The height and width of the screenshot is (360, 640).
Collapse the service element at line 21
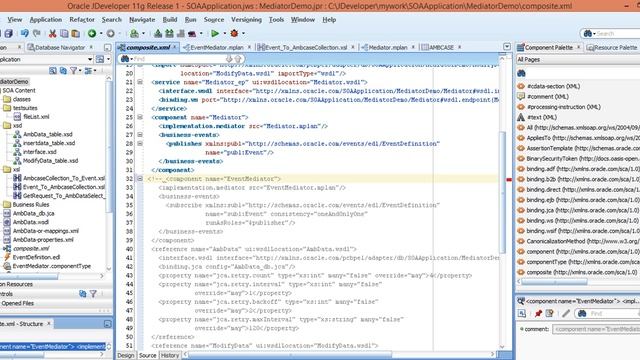(140, 82)
